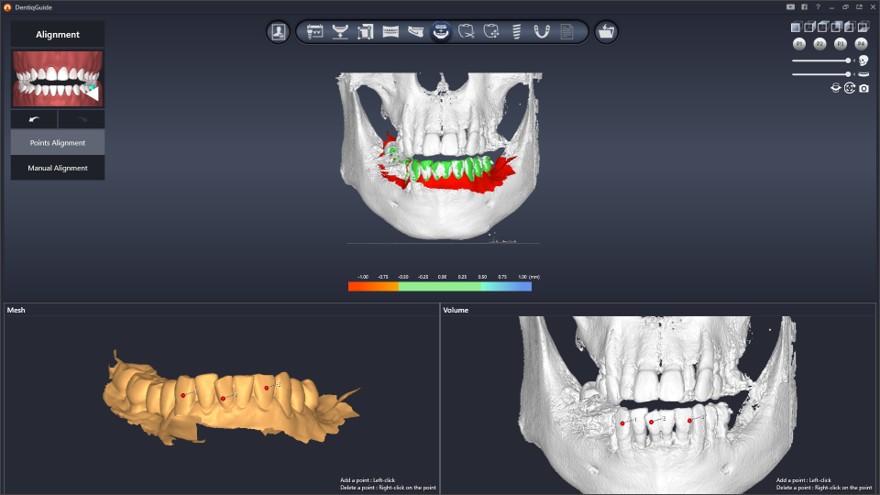The image size is (880, 495).
Task: Click the reset view rotation icon
Action: click(849, 88)
